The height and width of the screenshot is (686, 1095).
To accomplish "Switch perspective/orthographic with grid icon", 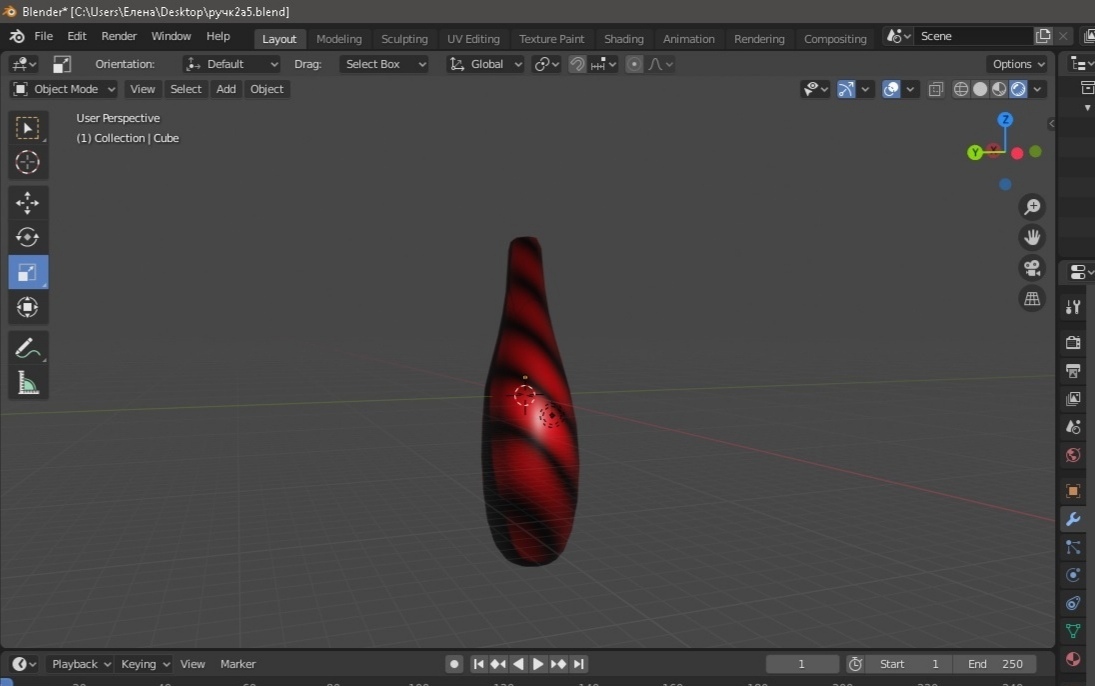I will pos(1032,299).
